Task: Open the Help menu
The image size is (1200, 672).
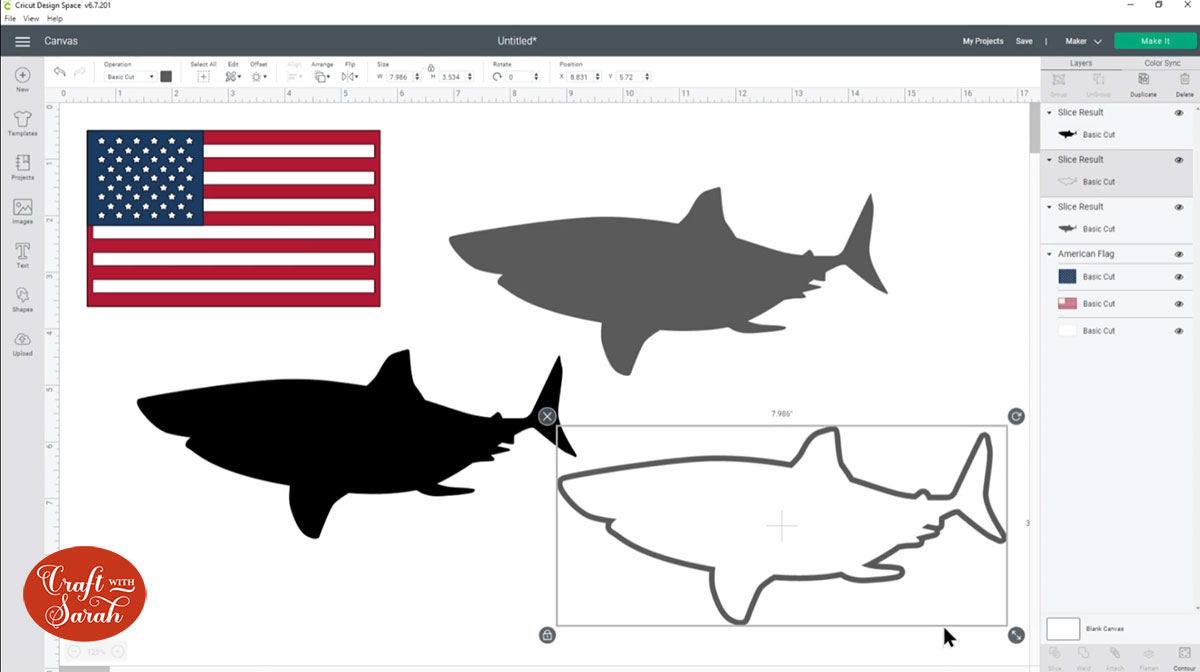Action: point(54,18)
